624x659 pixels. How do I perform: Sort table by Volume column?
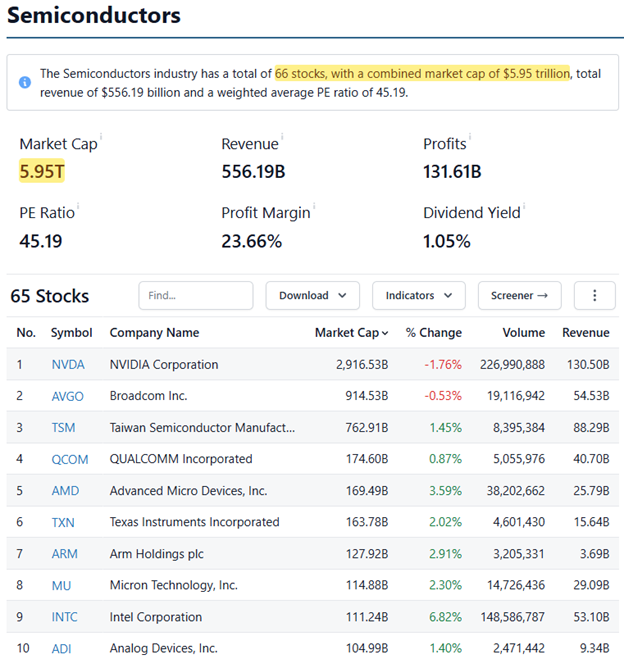tap(524, 333)
